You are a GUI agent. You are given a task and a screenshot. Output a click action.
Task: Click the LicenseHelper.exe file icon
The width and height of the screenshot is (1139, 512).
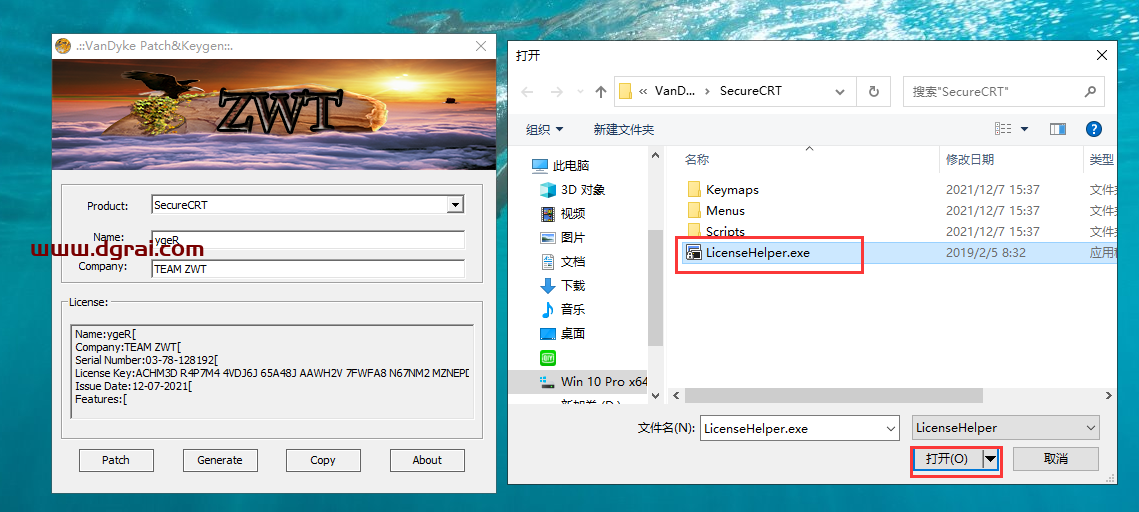click(x=694, y=253)
